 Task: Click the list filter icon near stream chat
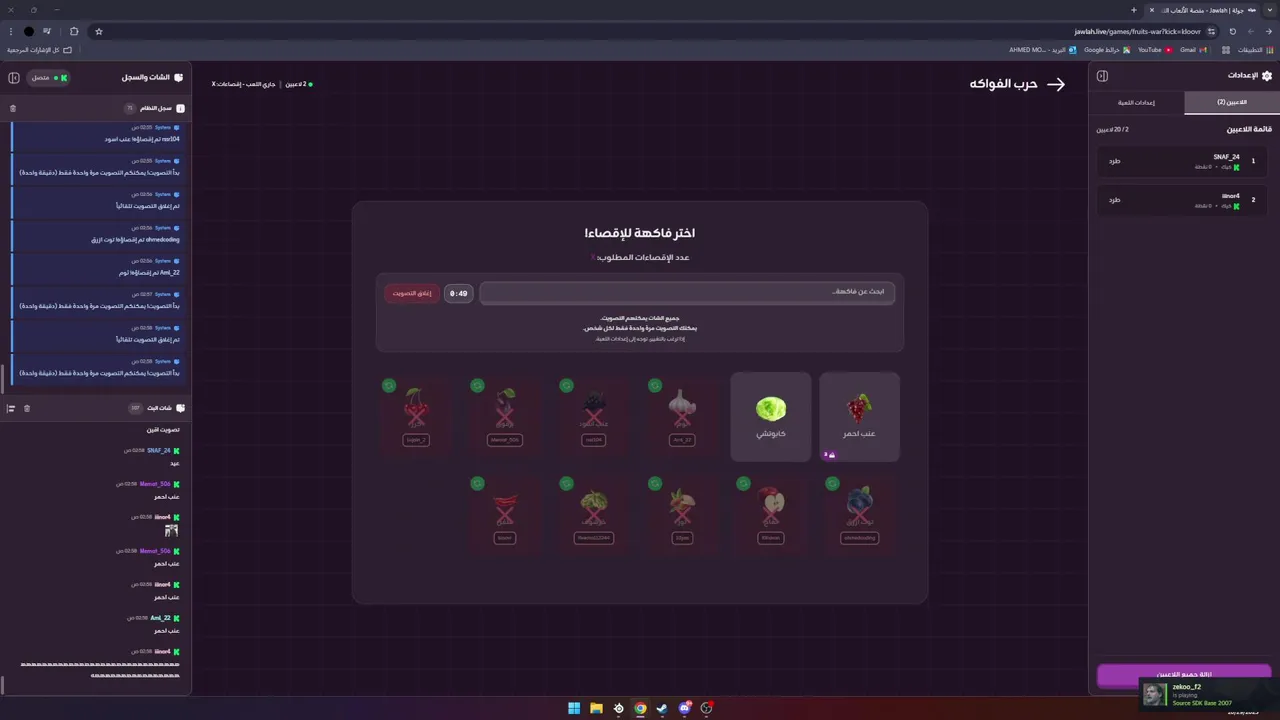tap(11, 408)
